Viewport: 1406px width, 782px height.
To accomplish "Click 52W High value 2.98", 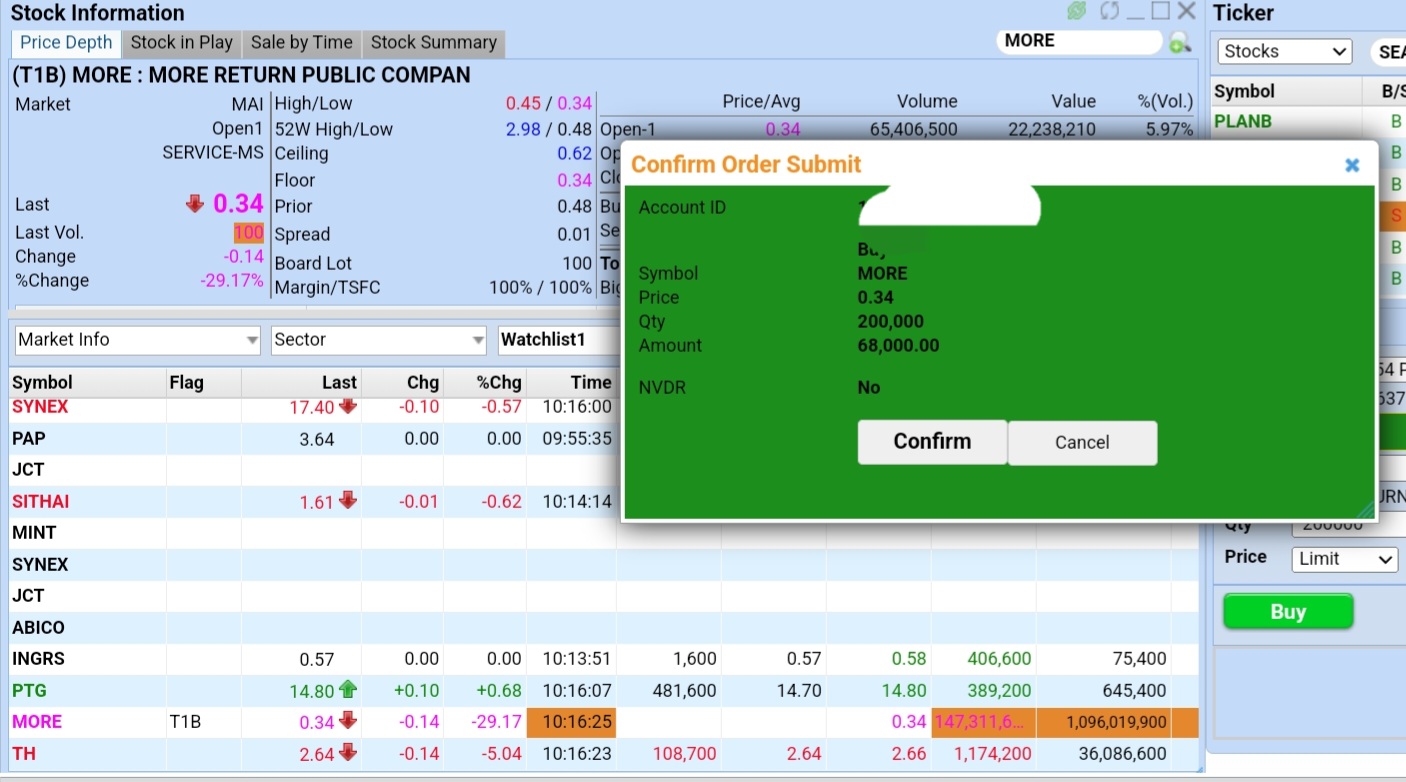I will (523, 129).
